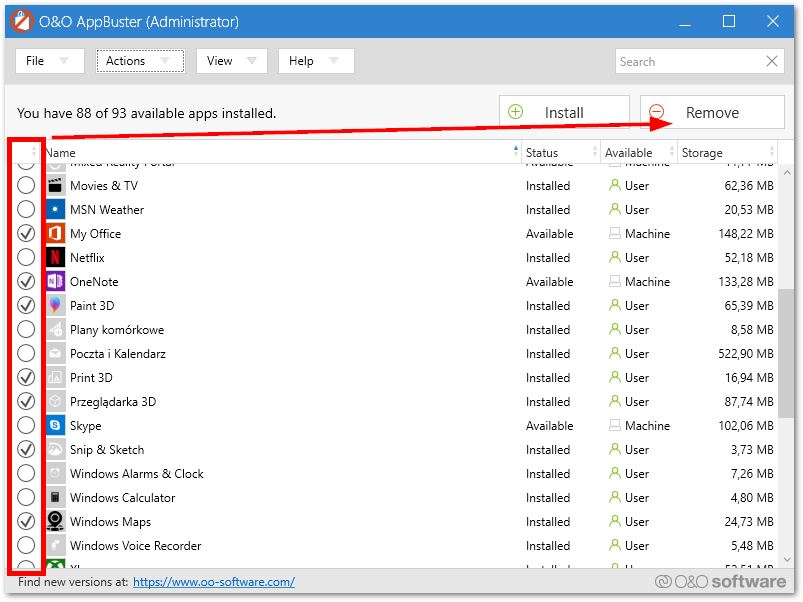
Task: Enable the Windows Calculator checkbox
Action: click(x=26, y=498)
